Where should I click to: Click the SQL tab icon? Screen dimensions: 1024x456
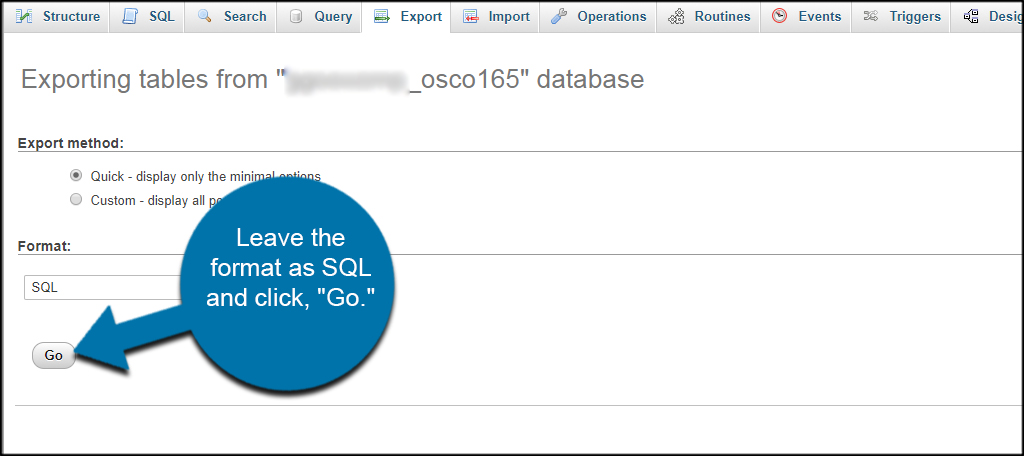click(x=131, y=16)
